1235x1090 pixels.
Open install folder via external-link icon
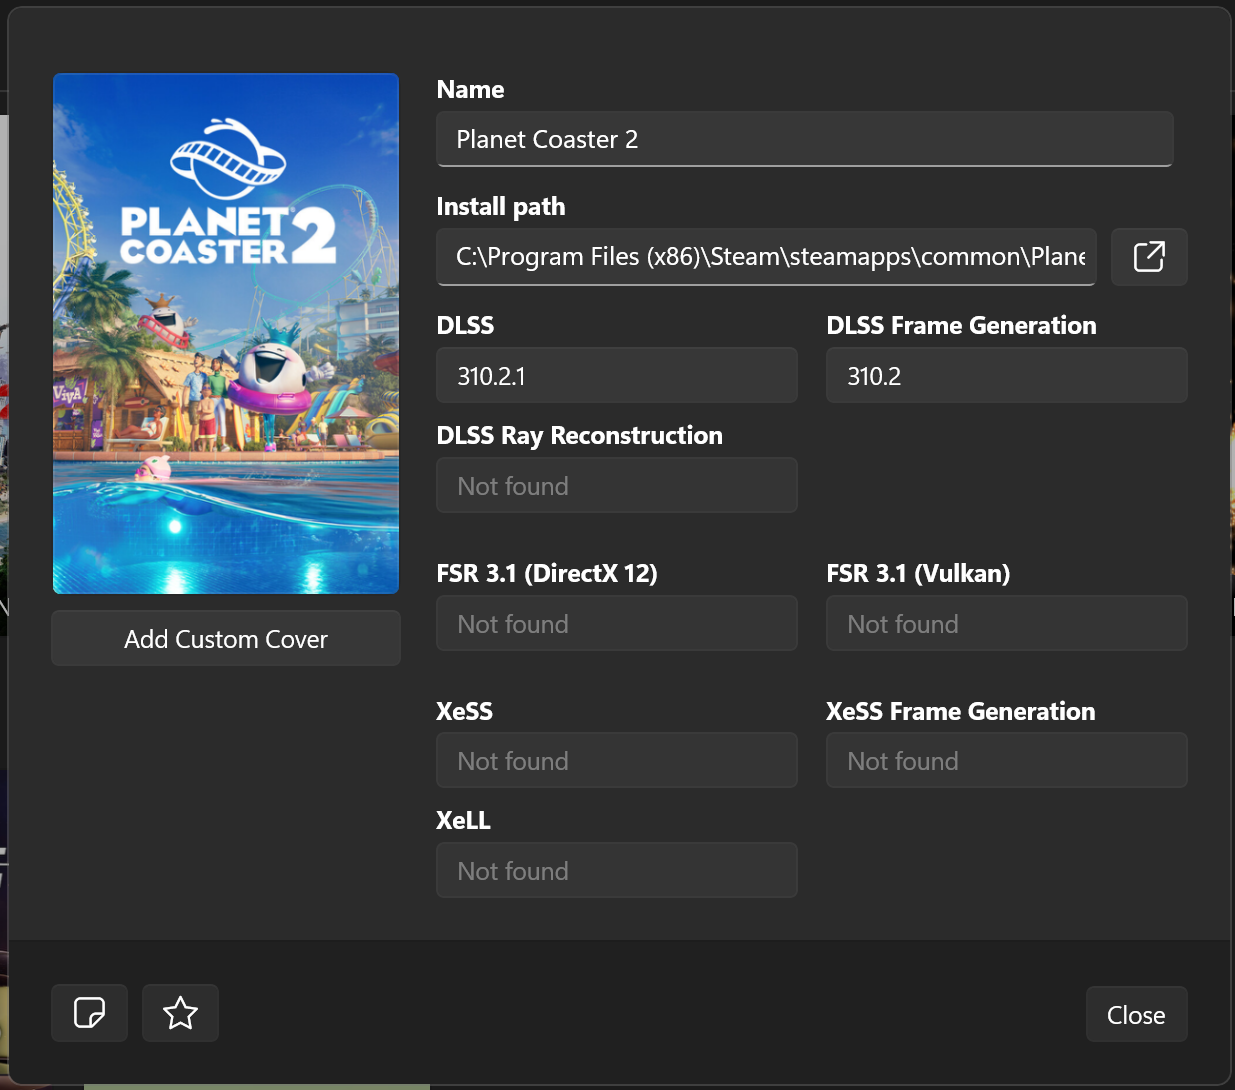click(1149, 257)
